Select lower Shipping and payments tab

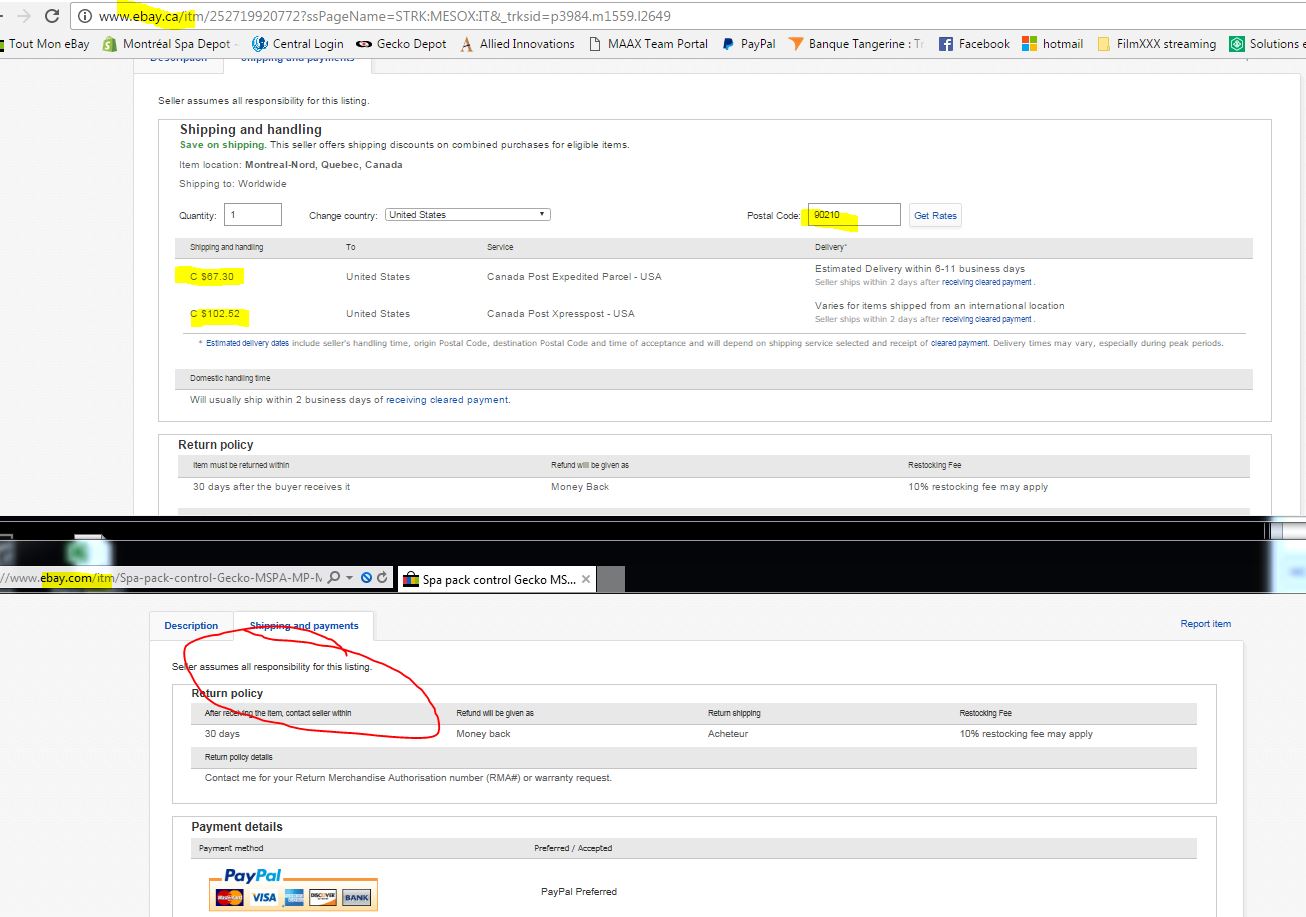pyautogui.click(x=304, y=626)
